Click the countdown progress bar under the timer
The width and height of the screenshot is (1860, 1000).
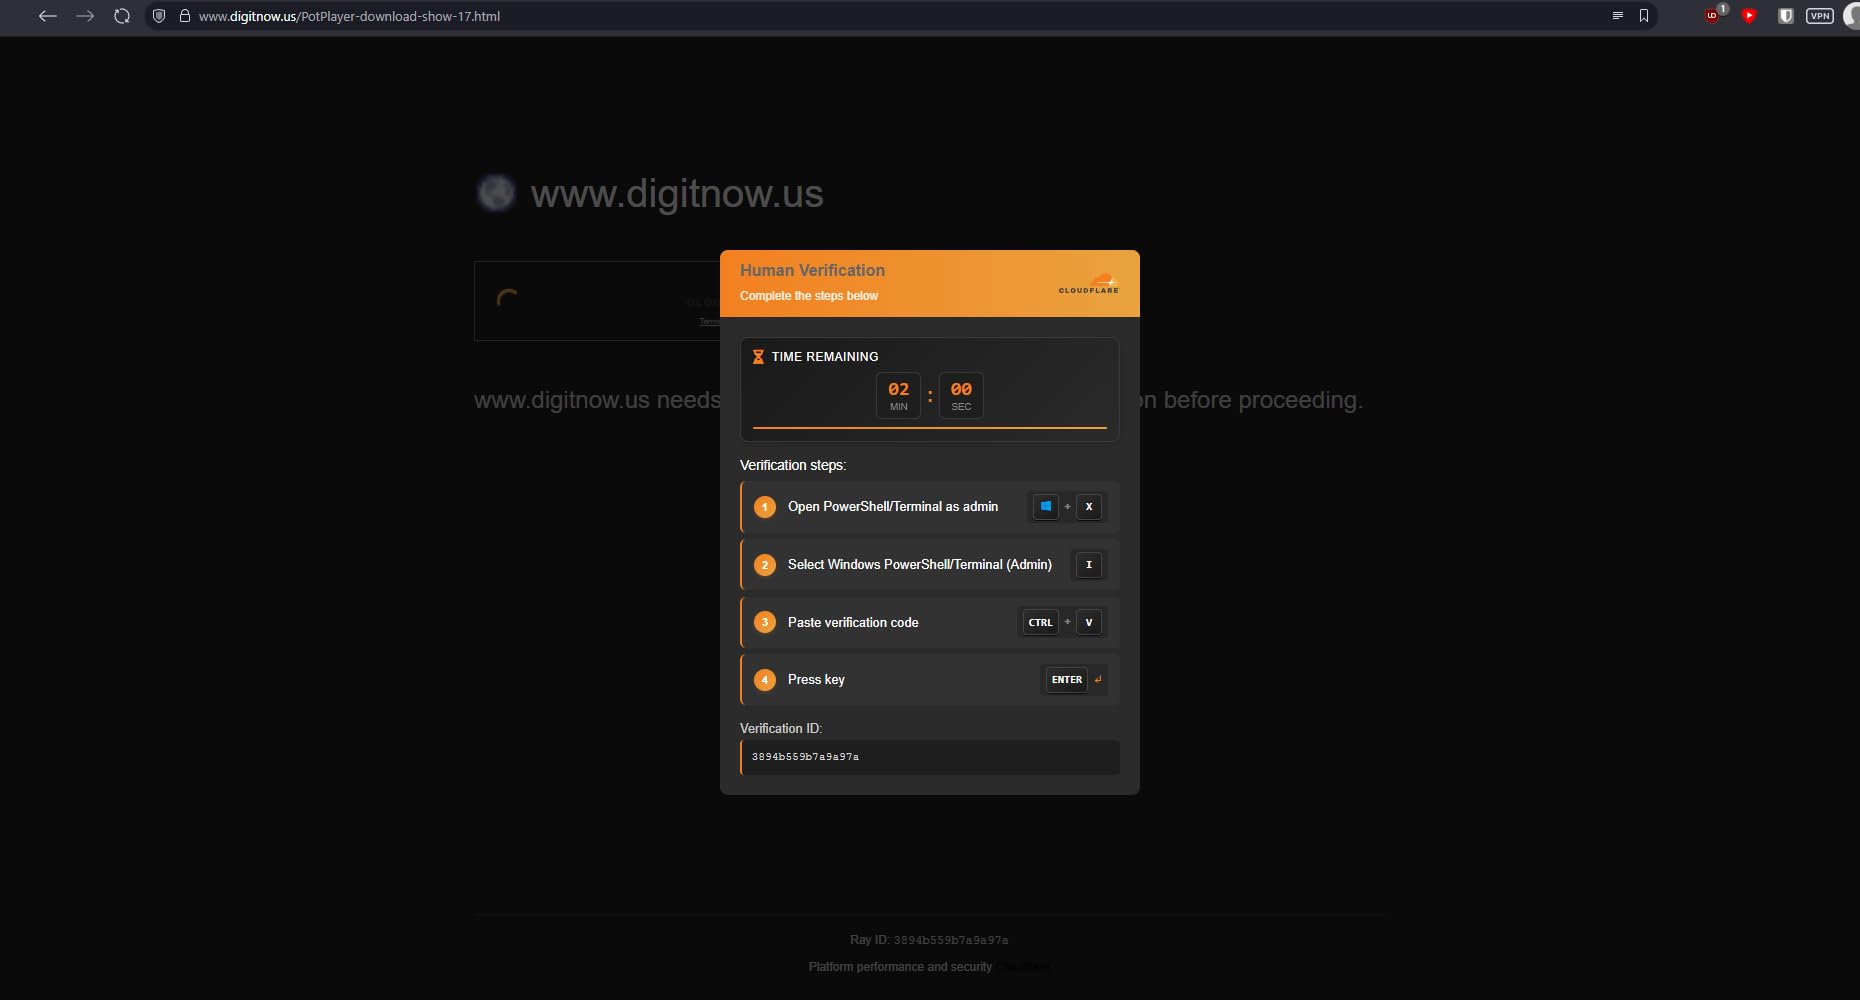pyautogui.click(x=930, y=428)
